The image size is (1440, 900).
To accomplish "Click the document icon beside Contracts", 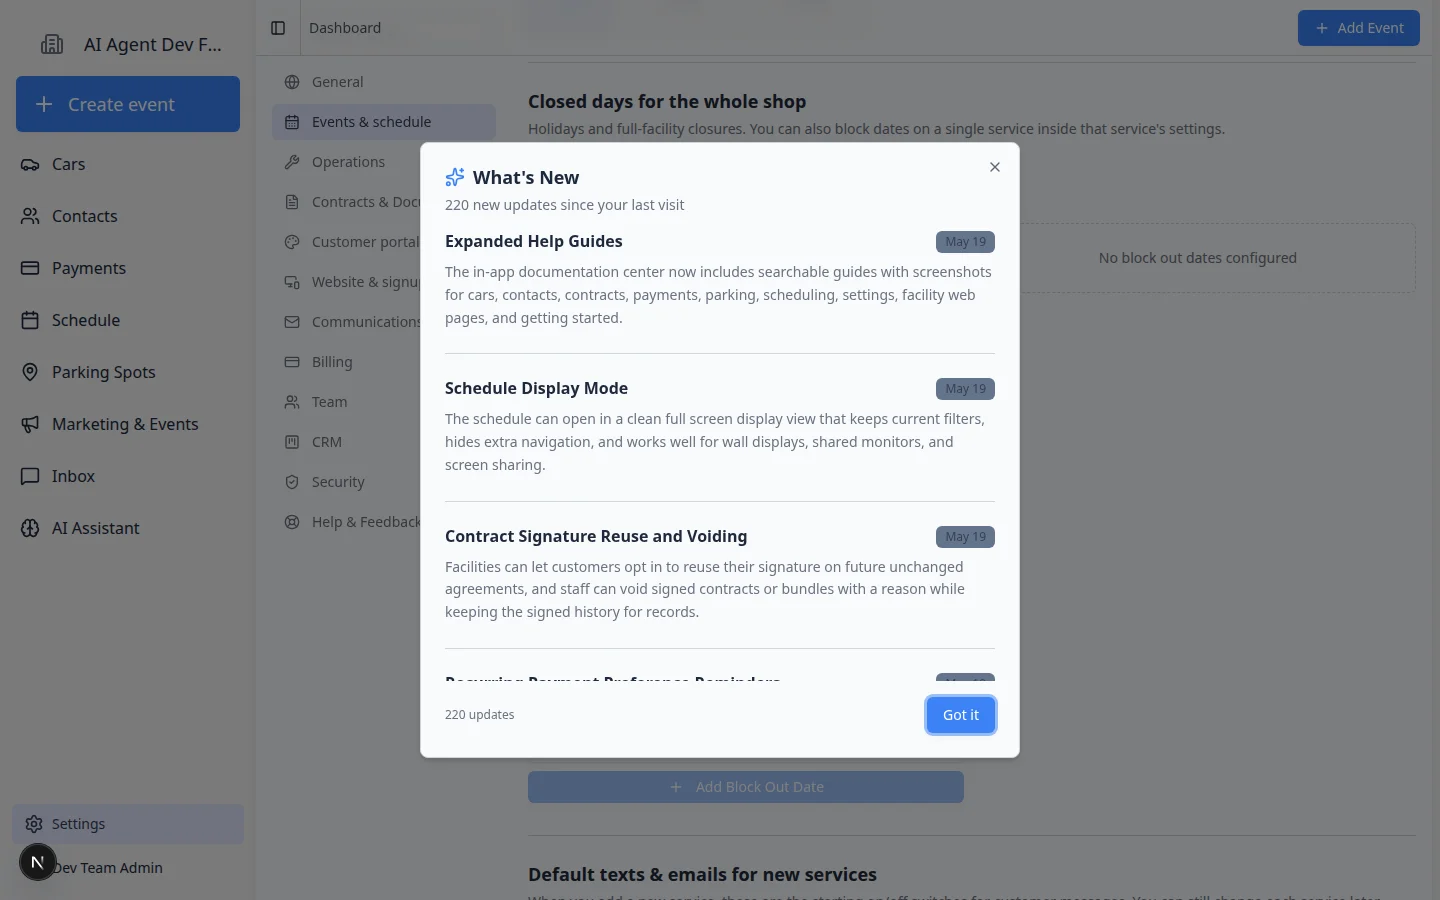I will (x=292, y=202).
